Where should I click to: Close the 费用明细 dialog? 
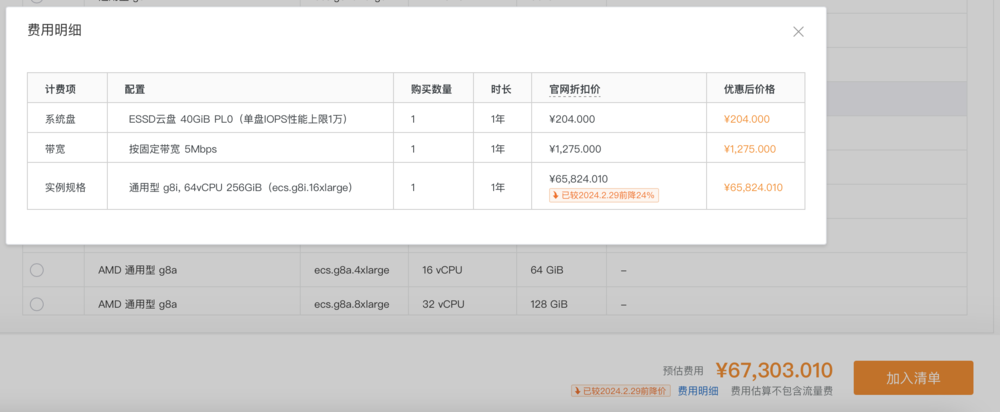[x=798, y=31]
